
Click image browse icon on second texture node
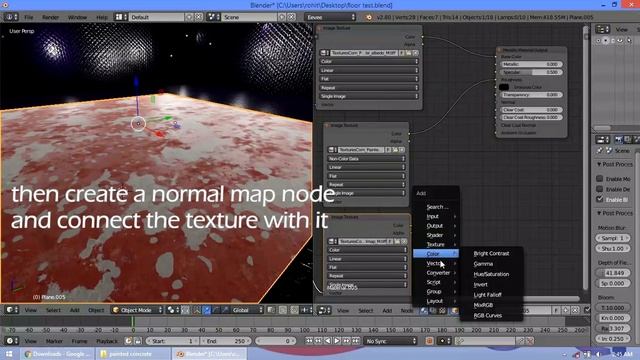(x=333, y=150)
